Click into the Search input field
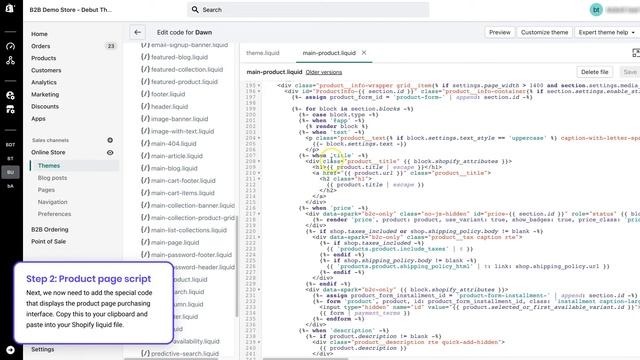Screen dimensions: 640x360 [308, 9]
